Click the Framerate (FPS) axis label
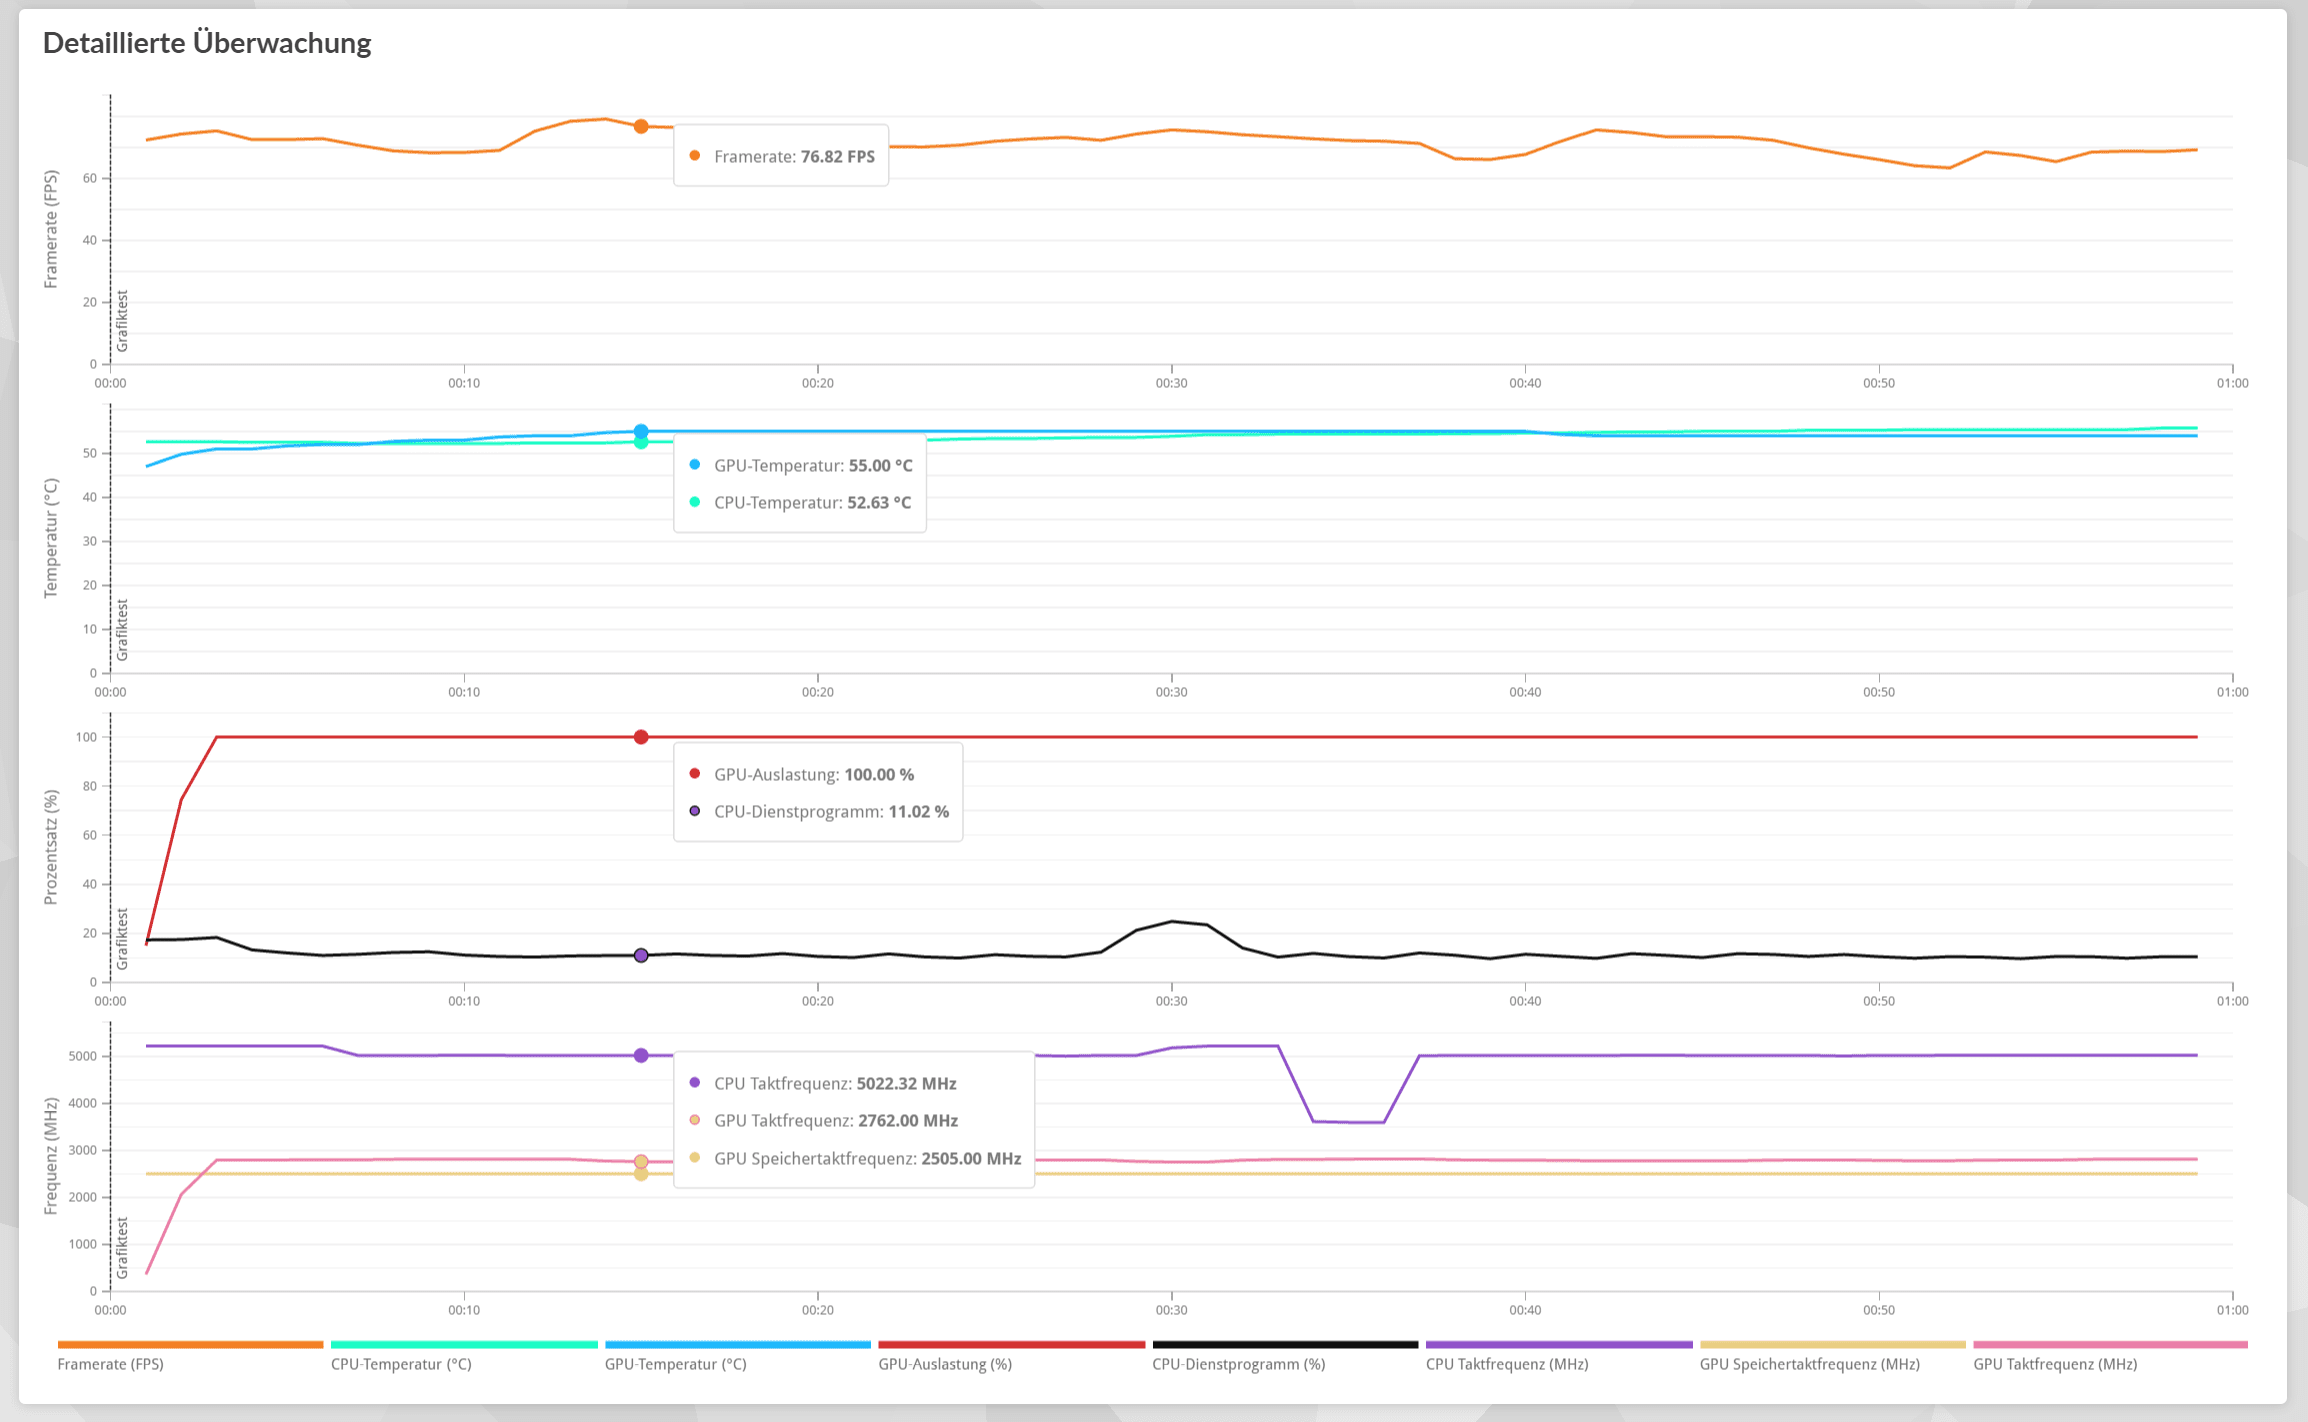 pyautogui.click(x=51, y=229)
